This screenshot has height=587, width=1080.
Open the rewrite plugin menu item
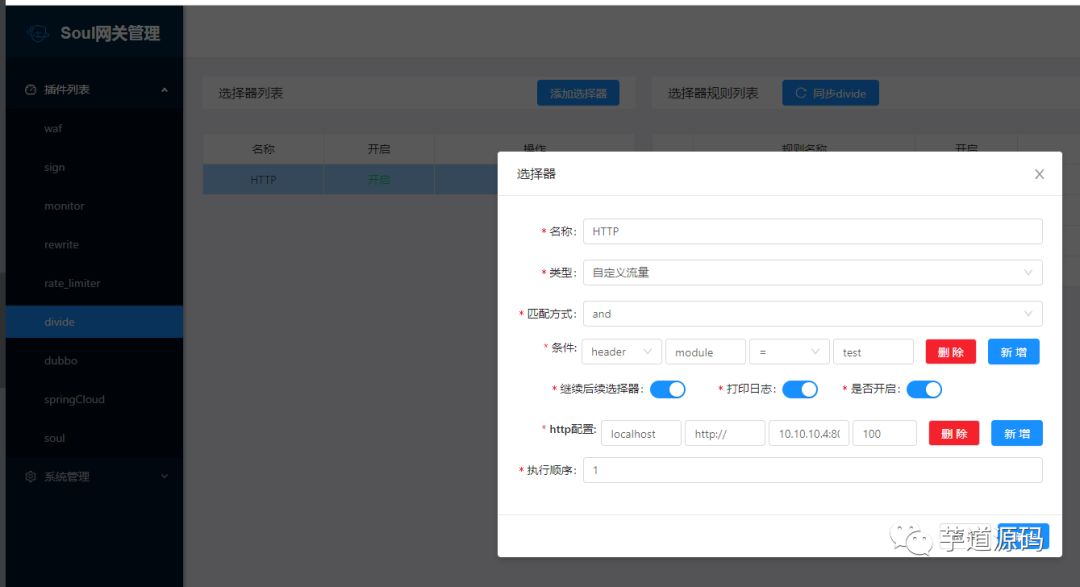pyautogui.click(x=94, y=244)
